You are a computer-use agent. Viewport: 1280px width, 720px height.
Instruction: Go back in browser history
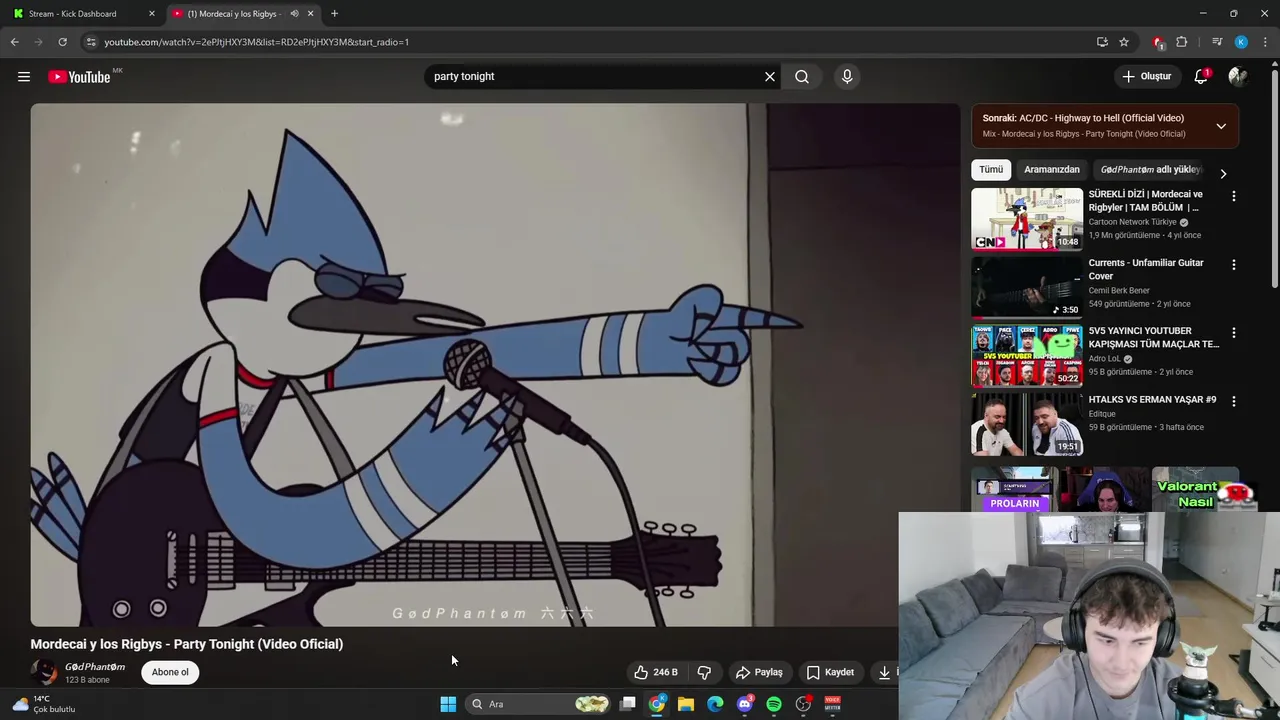point(14,42)
